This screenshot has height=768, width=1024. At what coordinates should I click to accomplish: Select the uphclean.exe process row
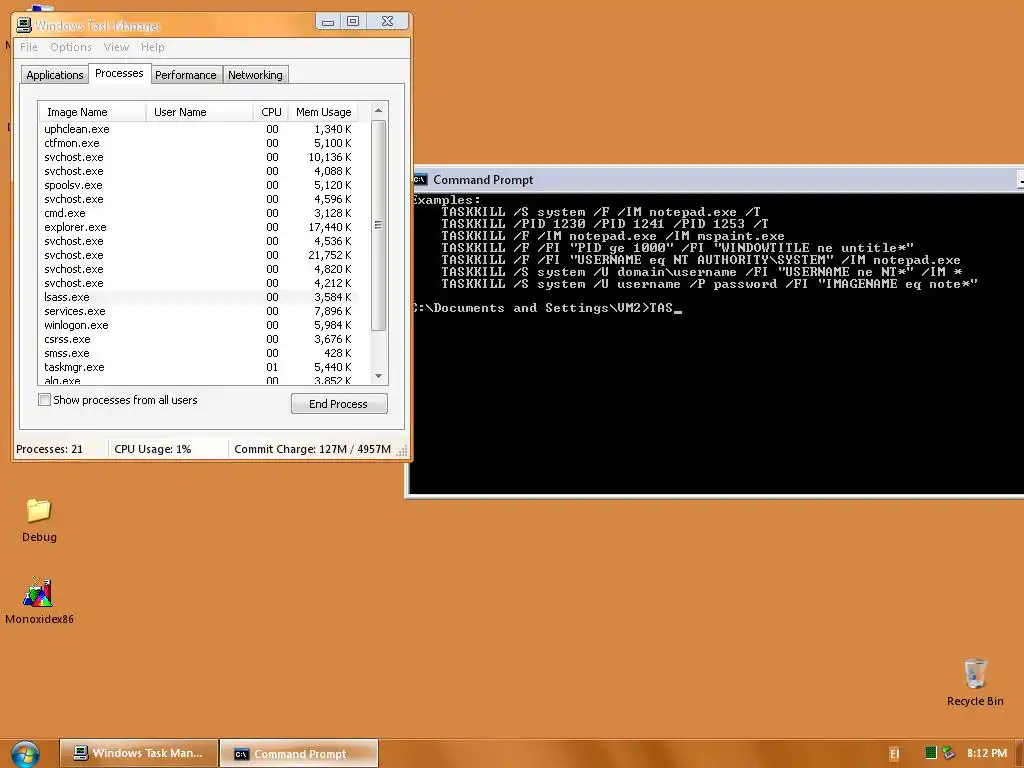pyautogui.click(x=199, y=129)
